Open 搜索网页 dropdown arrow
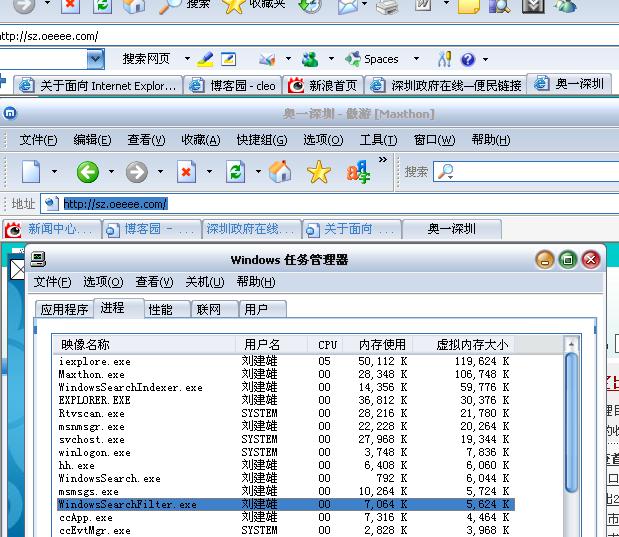 187,59
